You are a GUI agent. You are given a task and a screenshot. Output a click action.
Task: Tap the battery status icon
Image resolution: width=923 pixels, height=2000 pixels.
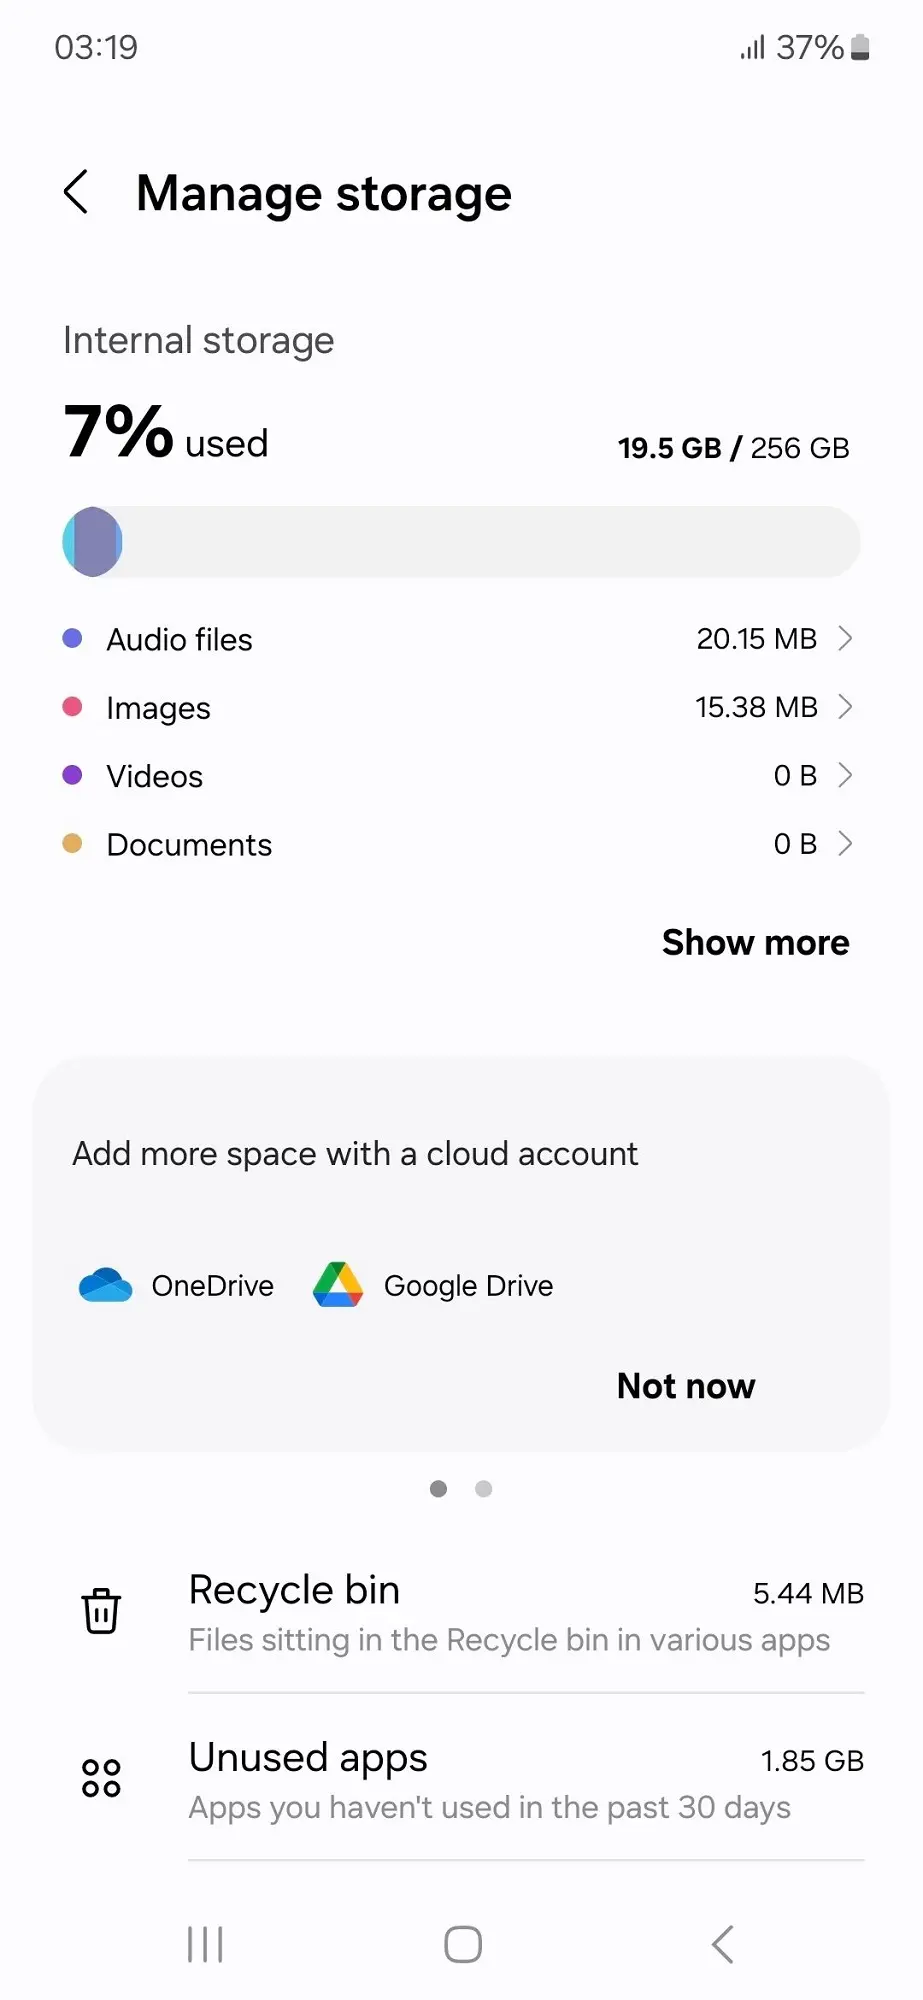[x=860, y=47]
